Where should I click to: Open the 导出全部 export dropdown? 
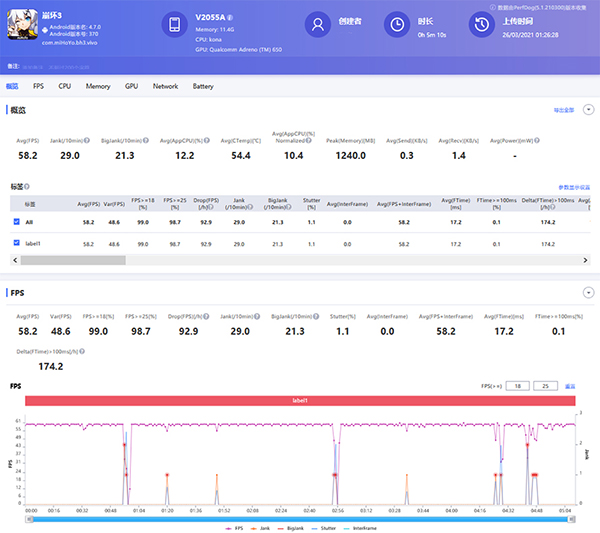pyautogui.click(x=566, y=109)
